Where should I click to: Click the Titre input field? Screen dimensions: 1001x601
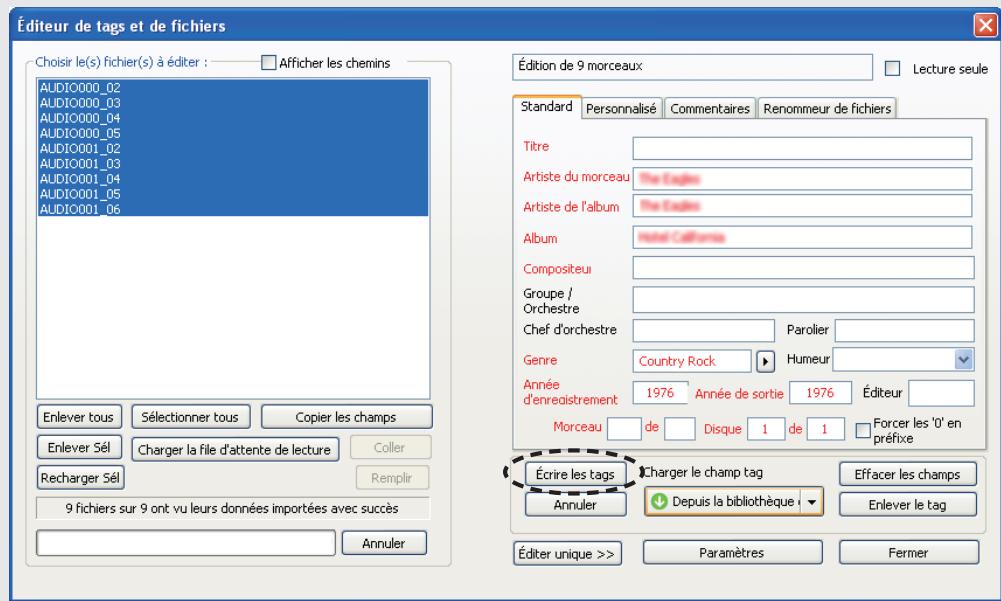tap(802, 148)
